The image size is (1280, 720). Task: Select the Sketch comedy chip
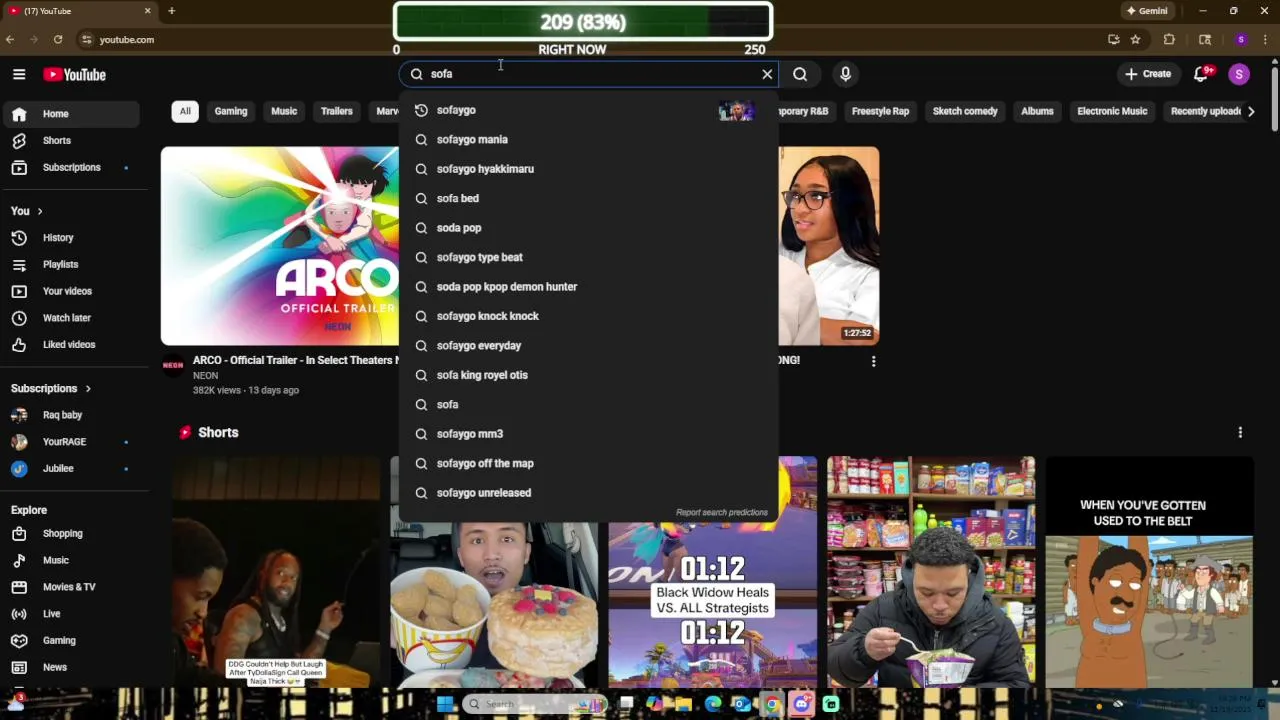click(965, 111)
